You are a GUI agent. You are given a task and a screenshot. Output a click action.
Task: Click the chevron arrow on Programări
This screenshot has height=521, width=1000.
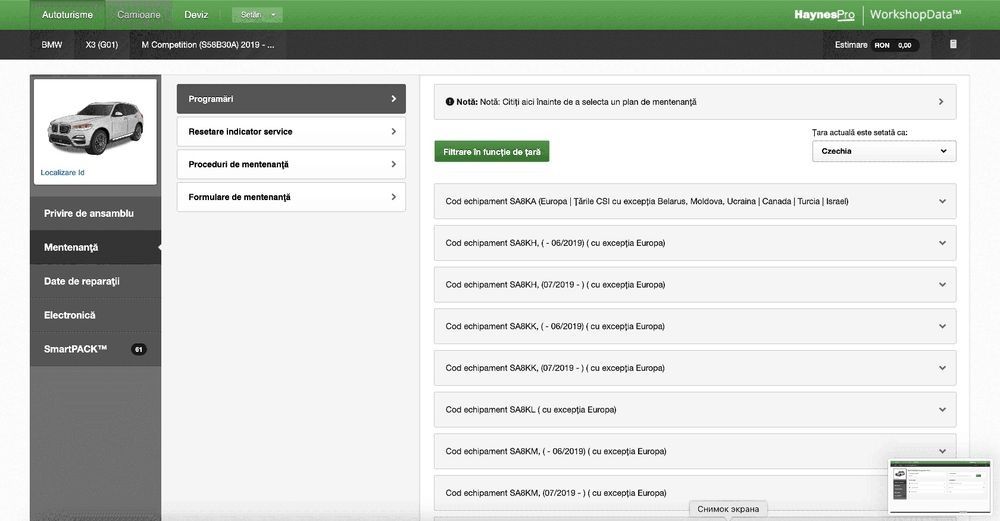393,99
